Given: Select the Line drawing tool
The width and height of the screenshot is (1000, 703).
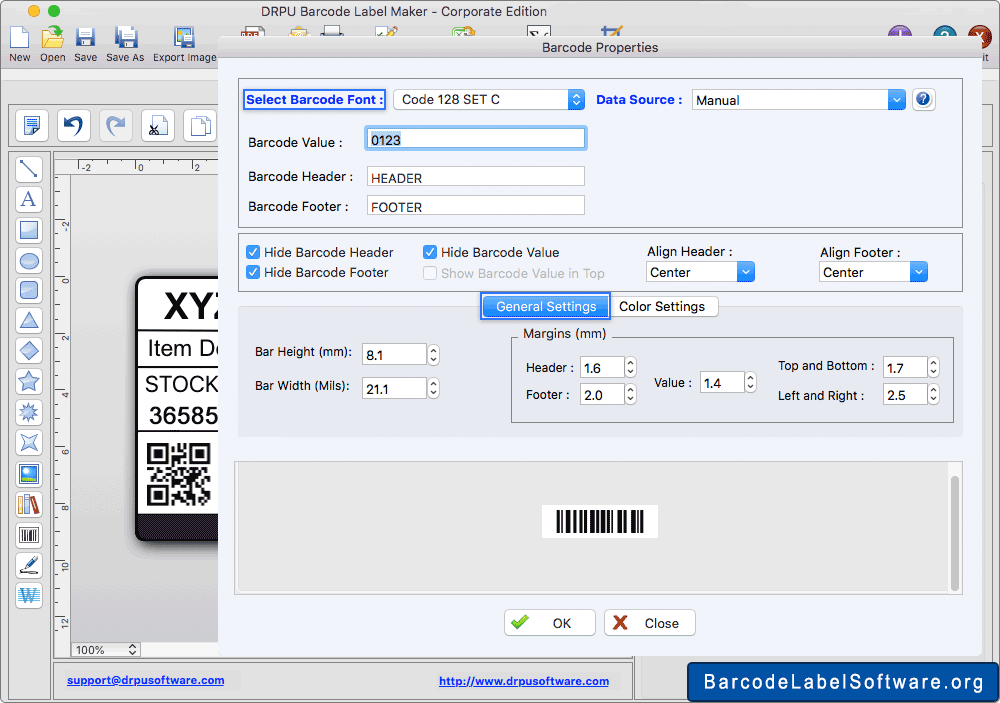Looking at the screenshot, I should (x=29, y=169).
